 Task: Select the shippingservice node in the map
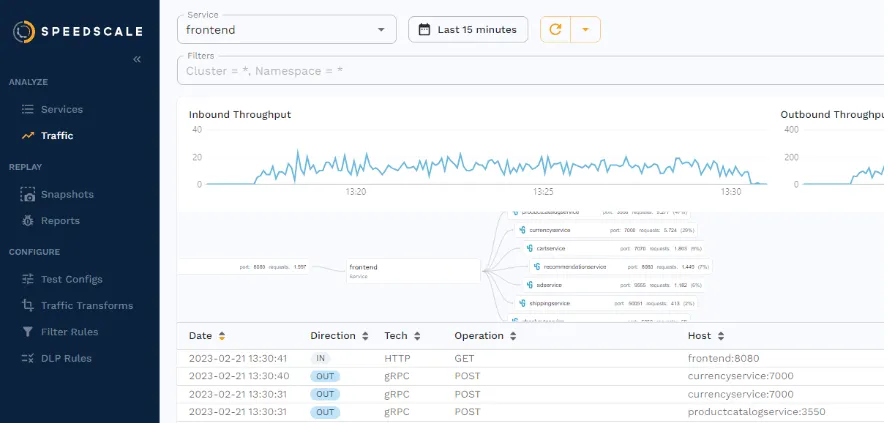(606, 303)
